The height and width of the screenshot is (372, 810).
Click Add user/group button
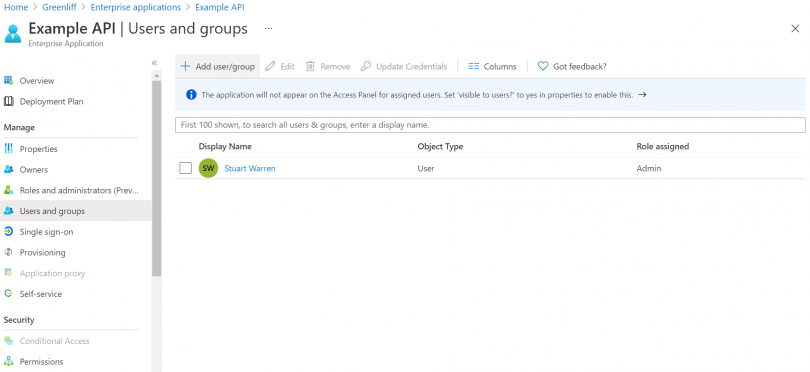pos(217,66)
